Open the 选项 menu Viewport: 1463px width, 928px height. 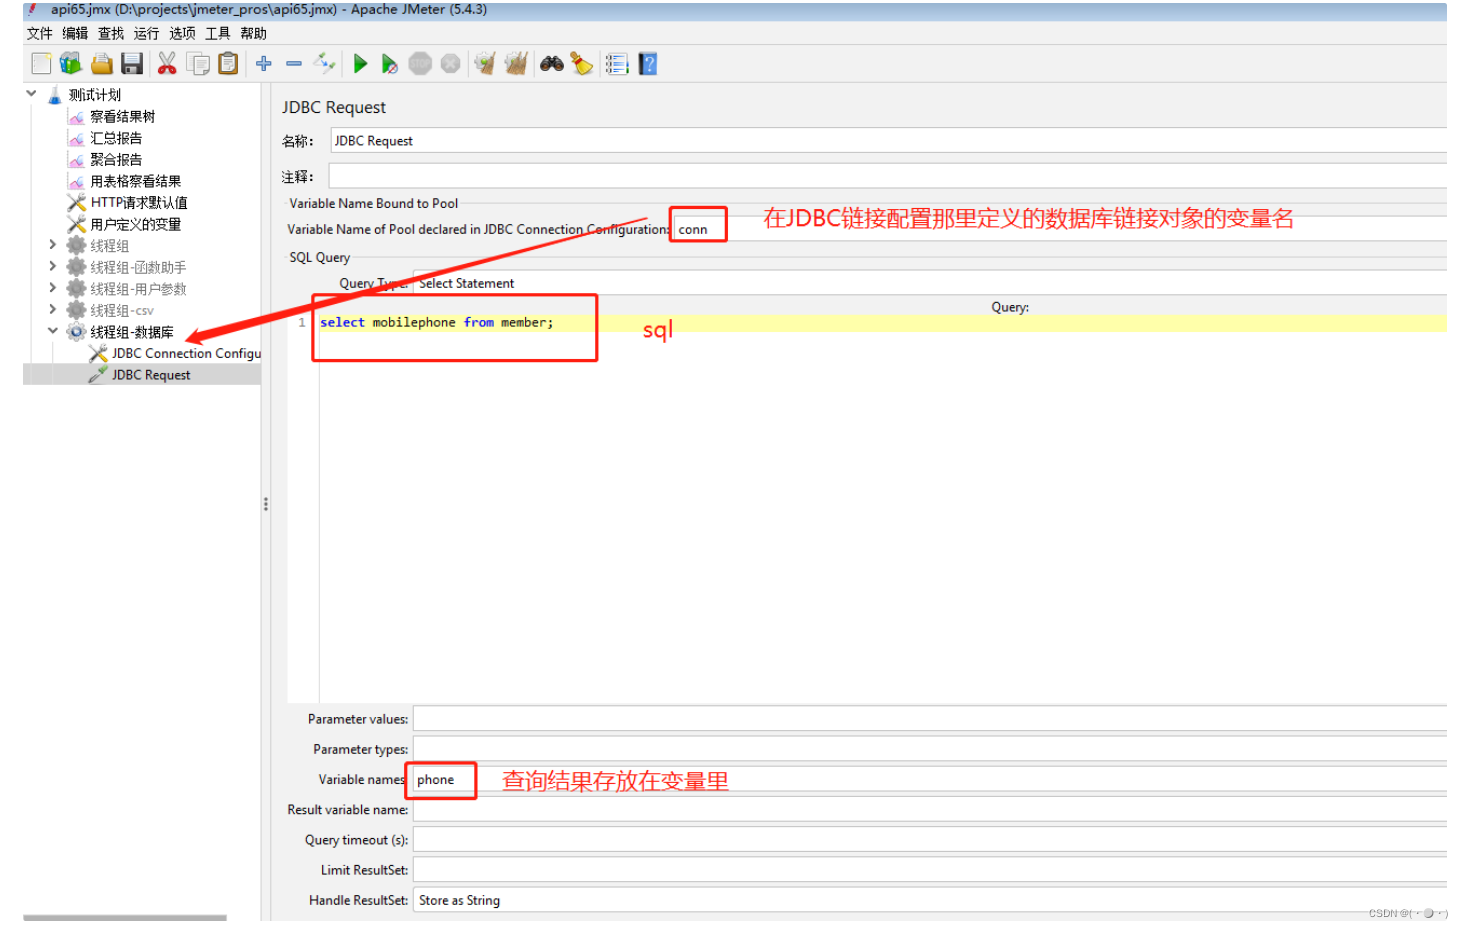182,33
